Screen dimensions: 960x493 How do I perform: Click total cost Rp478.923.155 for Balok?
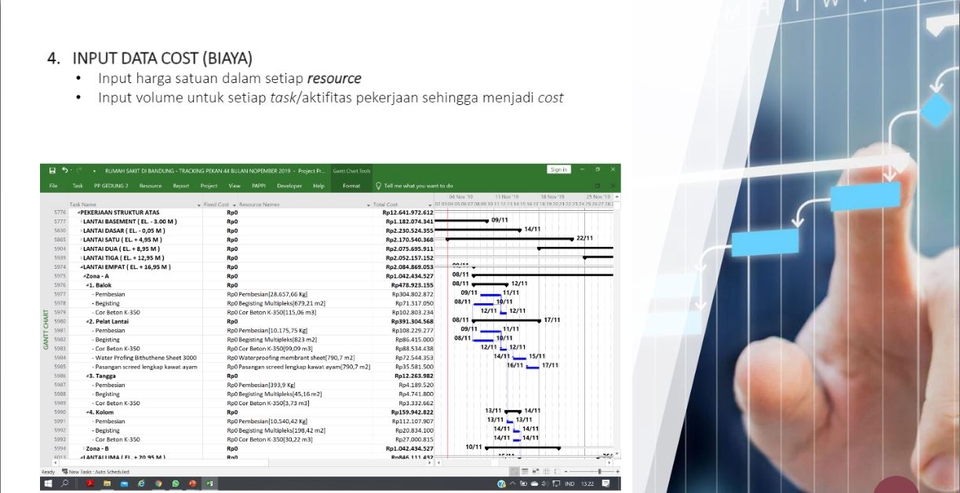tap(411, 285)
